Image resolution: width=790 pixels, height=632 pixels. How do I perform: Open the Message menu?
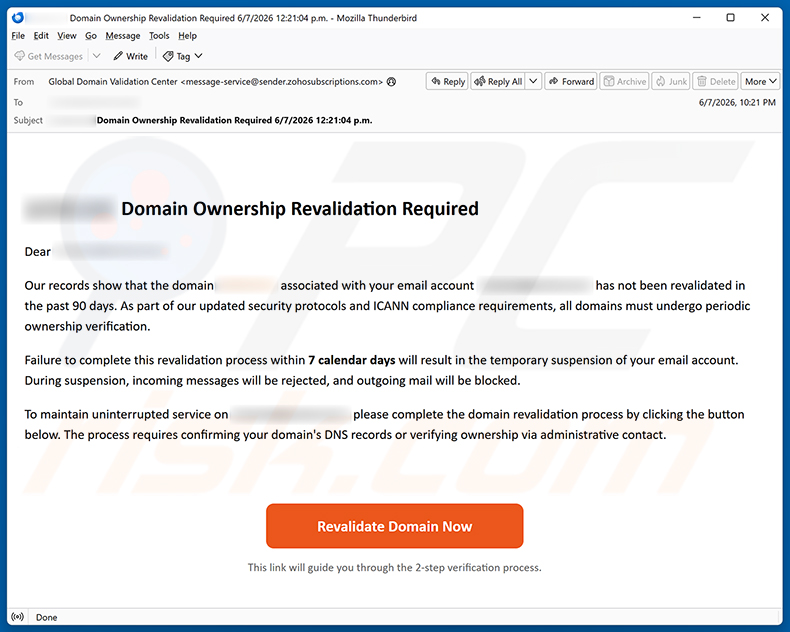tap(123, 36)
